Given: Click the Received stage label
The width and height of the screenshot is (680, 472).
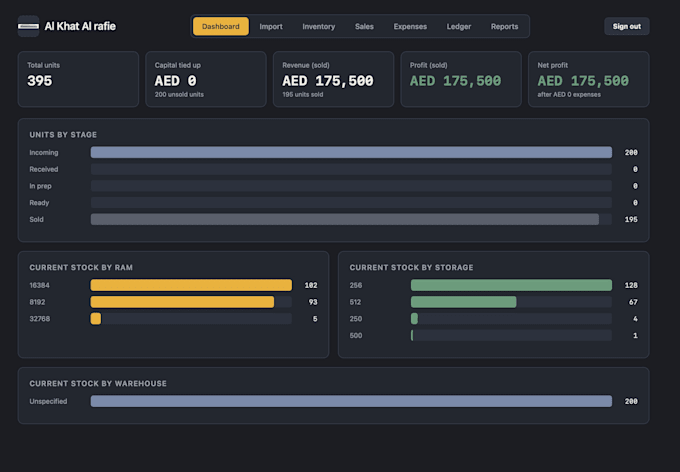Looking at the screenshot, I should click(x=44, y=169).
